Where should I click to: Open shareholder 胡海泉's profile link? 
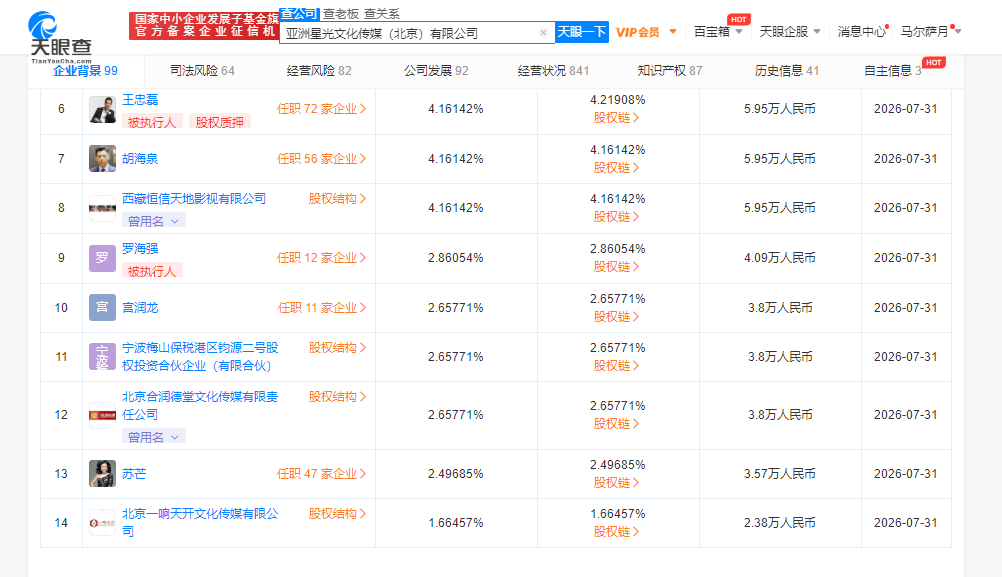(x=140, y=158)
